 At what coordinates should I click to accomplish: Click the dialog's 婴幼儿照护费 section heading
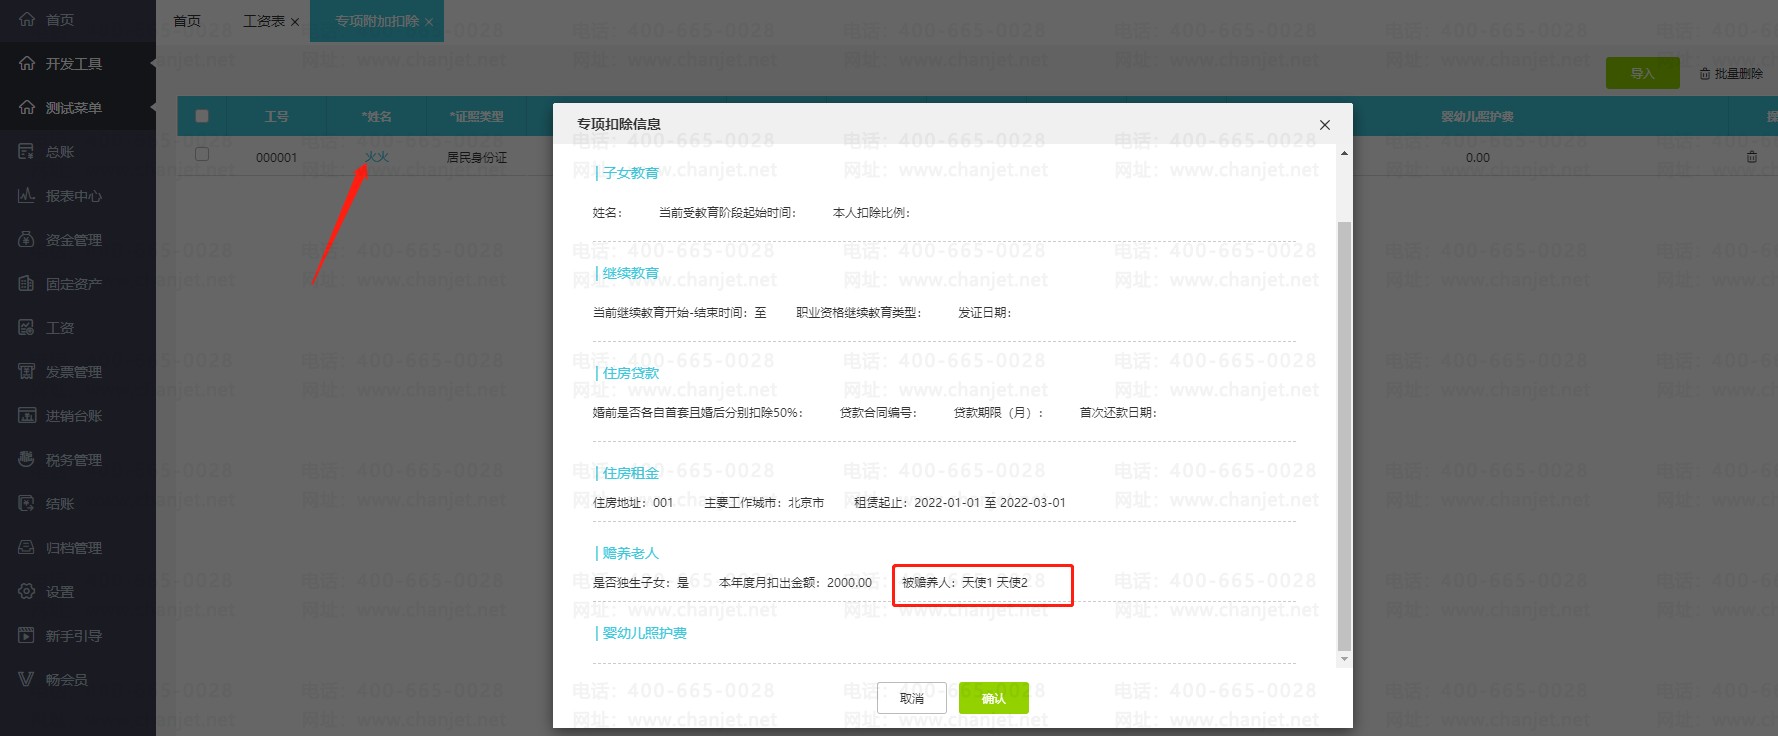644,633
